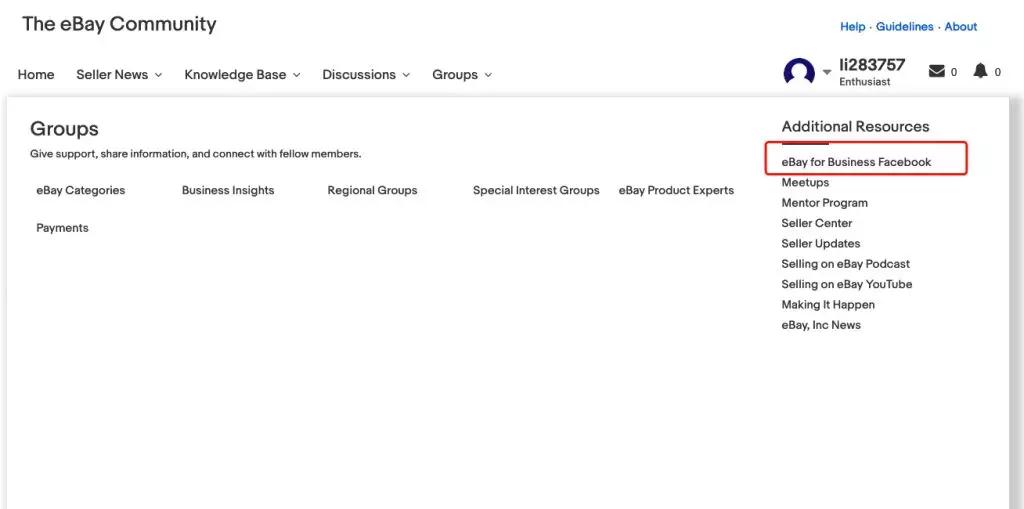Open the eBay Categories group

coord(81,190)
